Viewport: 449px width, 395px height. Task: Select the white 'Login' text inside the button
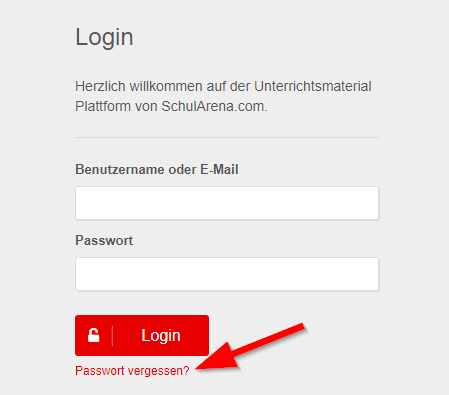pos(161,335)
